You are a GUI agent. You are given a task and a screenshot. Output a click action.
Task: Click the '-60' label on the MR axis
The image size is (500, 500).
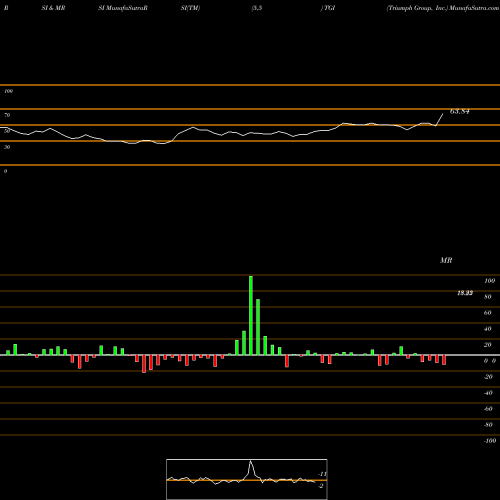pyautogui.click(x=488, y=409)
